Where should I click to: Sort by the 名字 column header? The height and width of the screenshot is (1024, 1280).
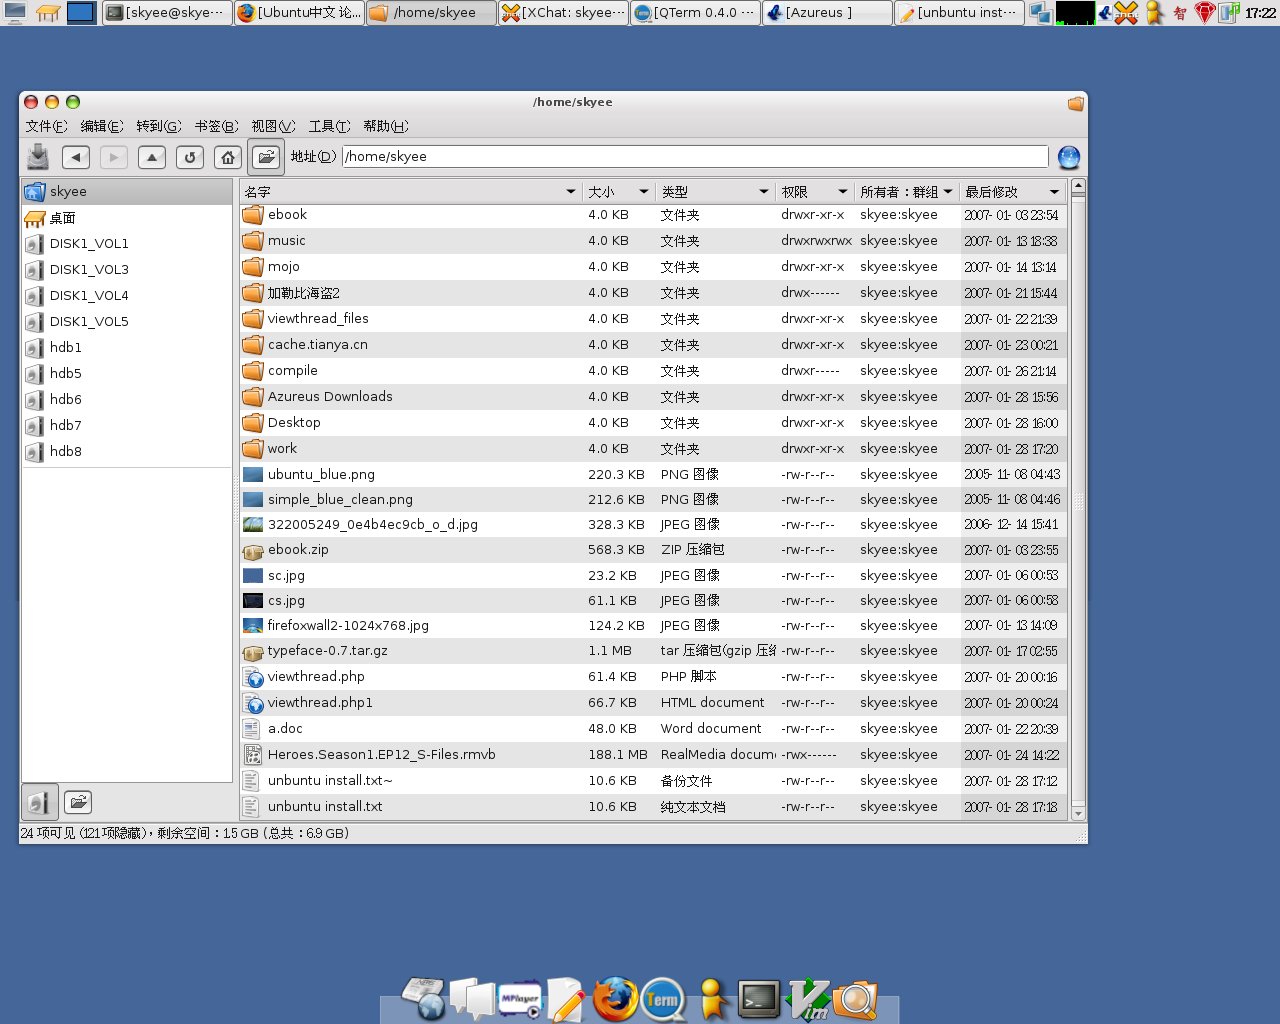(411, 192)
